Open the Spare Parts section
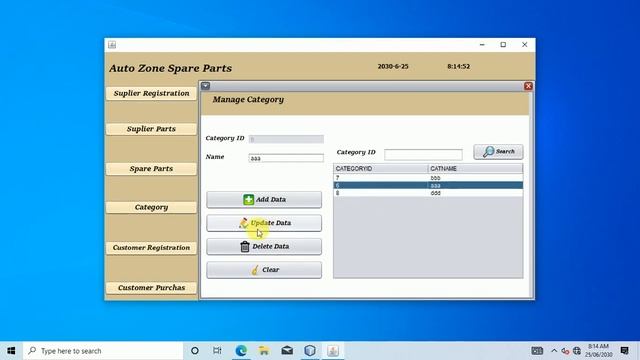 (151, 169)
